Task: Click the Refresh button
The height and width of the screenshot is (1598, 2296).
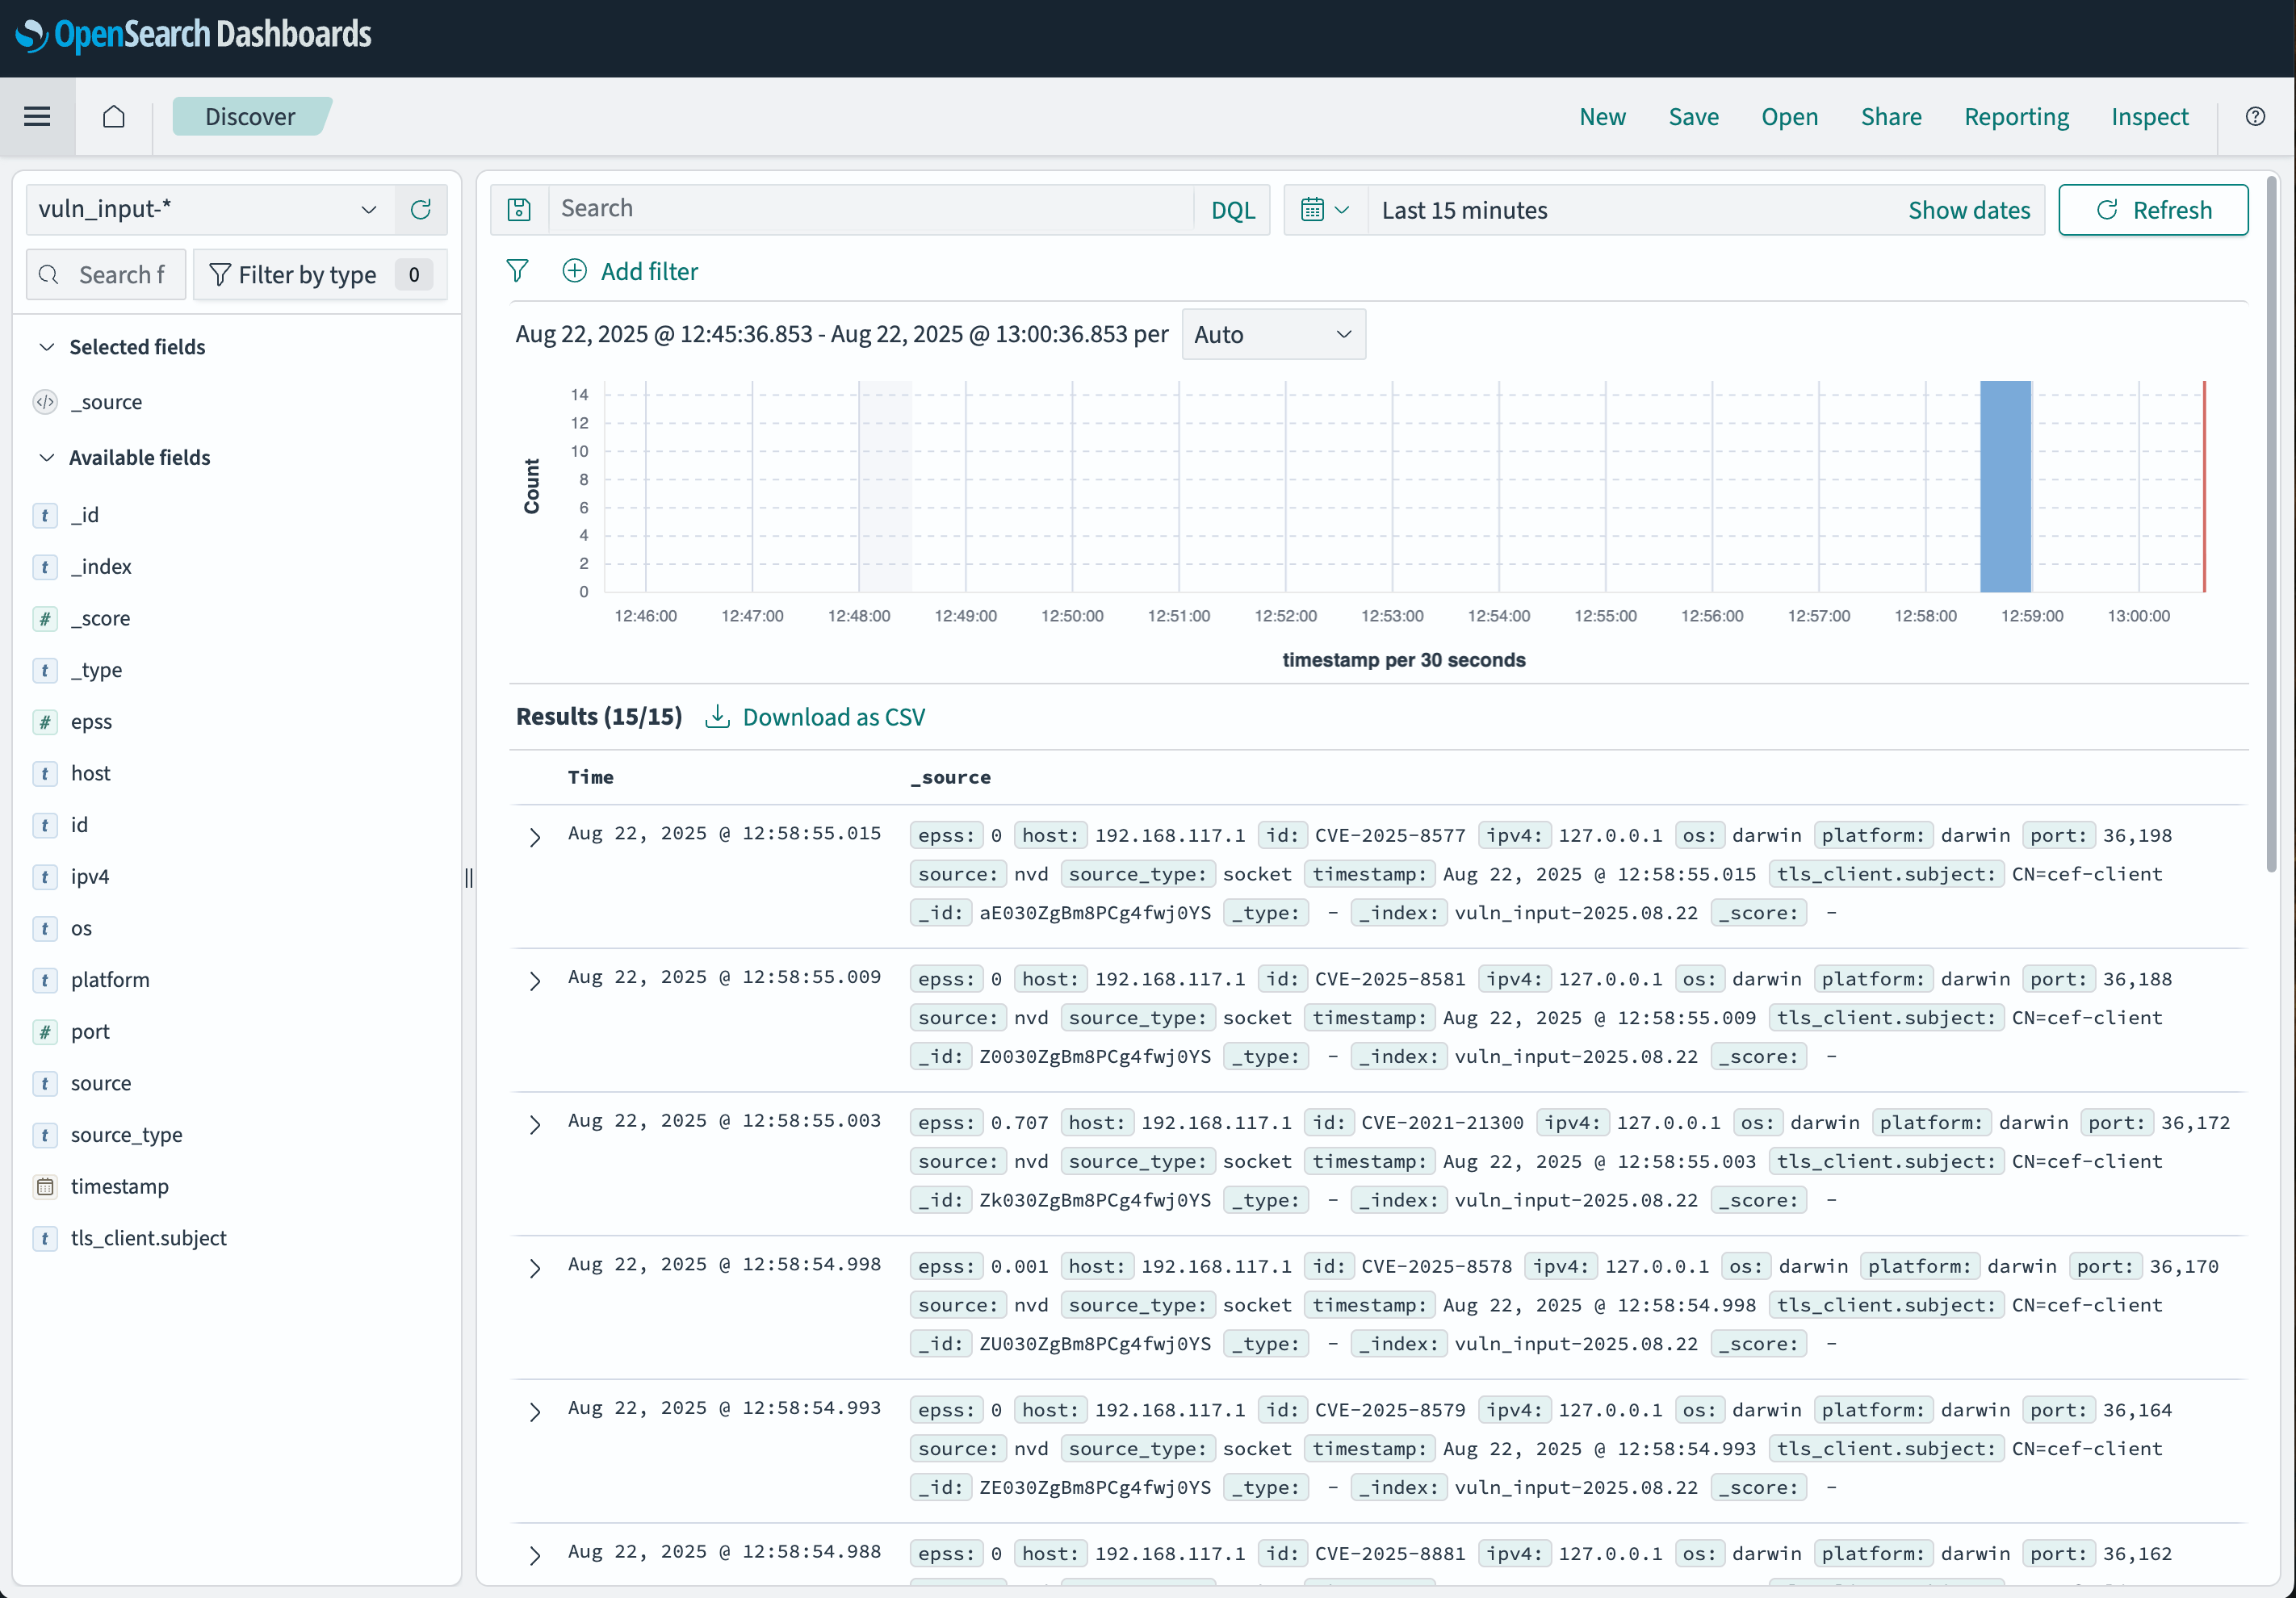Action: tap(2152, 210)
